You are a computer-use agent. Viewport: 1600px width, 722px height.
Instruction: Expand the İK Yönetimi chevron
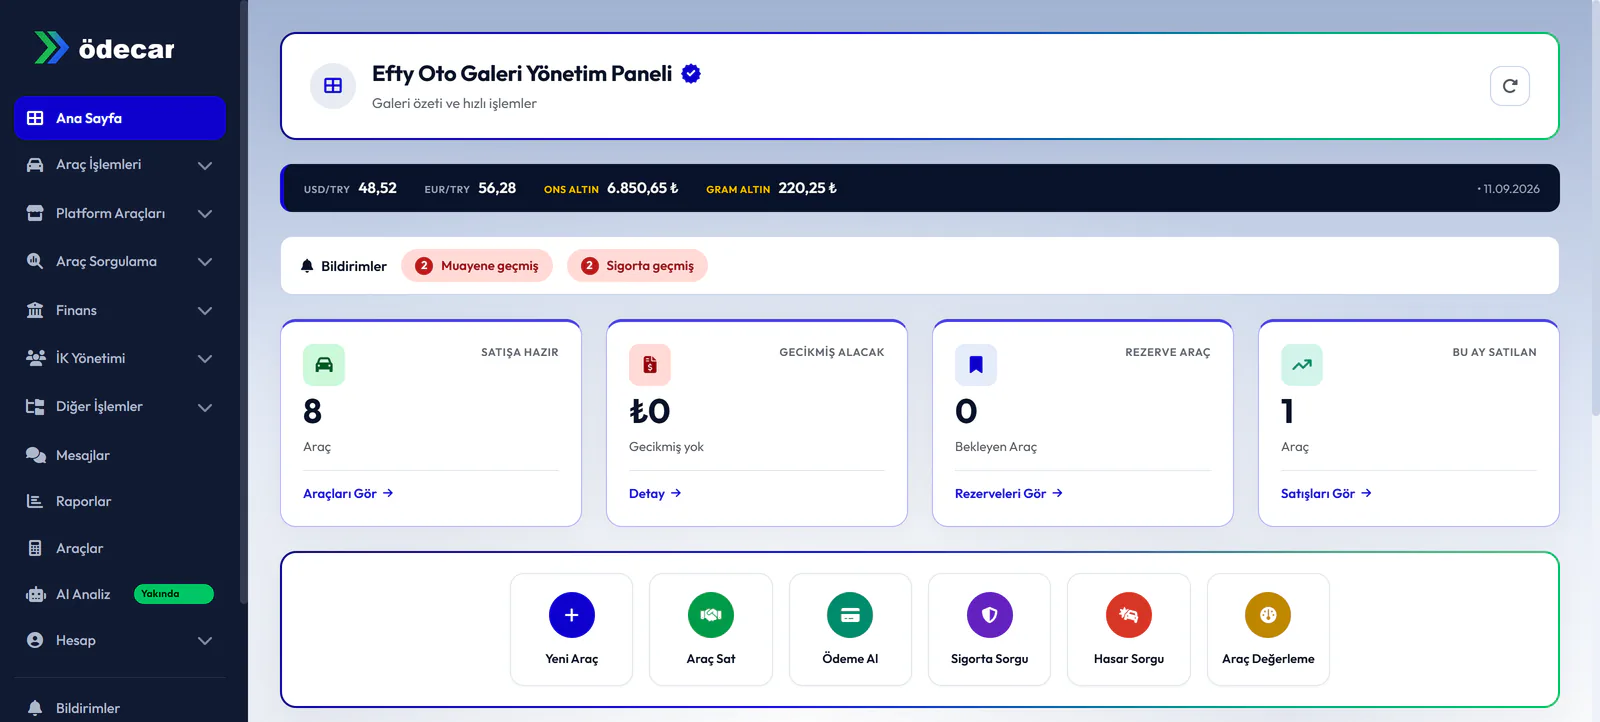click(x=205, y=359)
